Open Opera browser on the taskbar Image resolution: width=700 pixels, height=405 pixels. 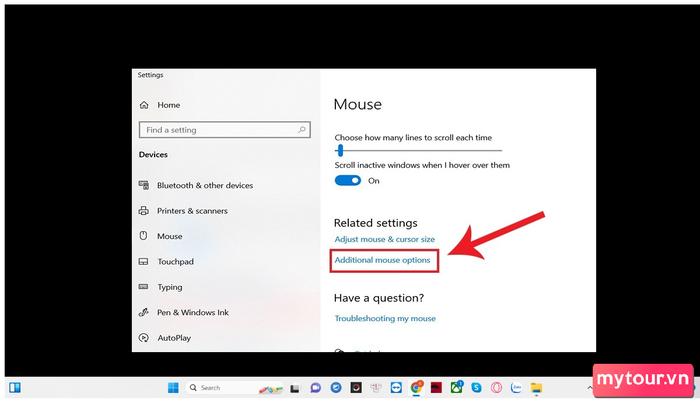(x=496, y=388)
